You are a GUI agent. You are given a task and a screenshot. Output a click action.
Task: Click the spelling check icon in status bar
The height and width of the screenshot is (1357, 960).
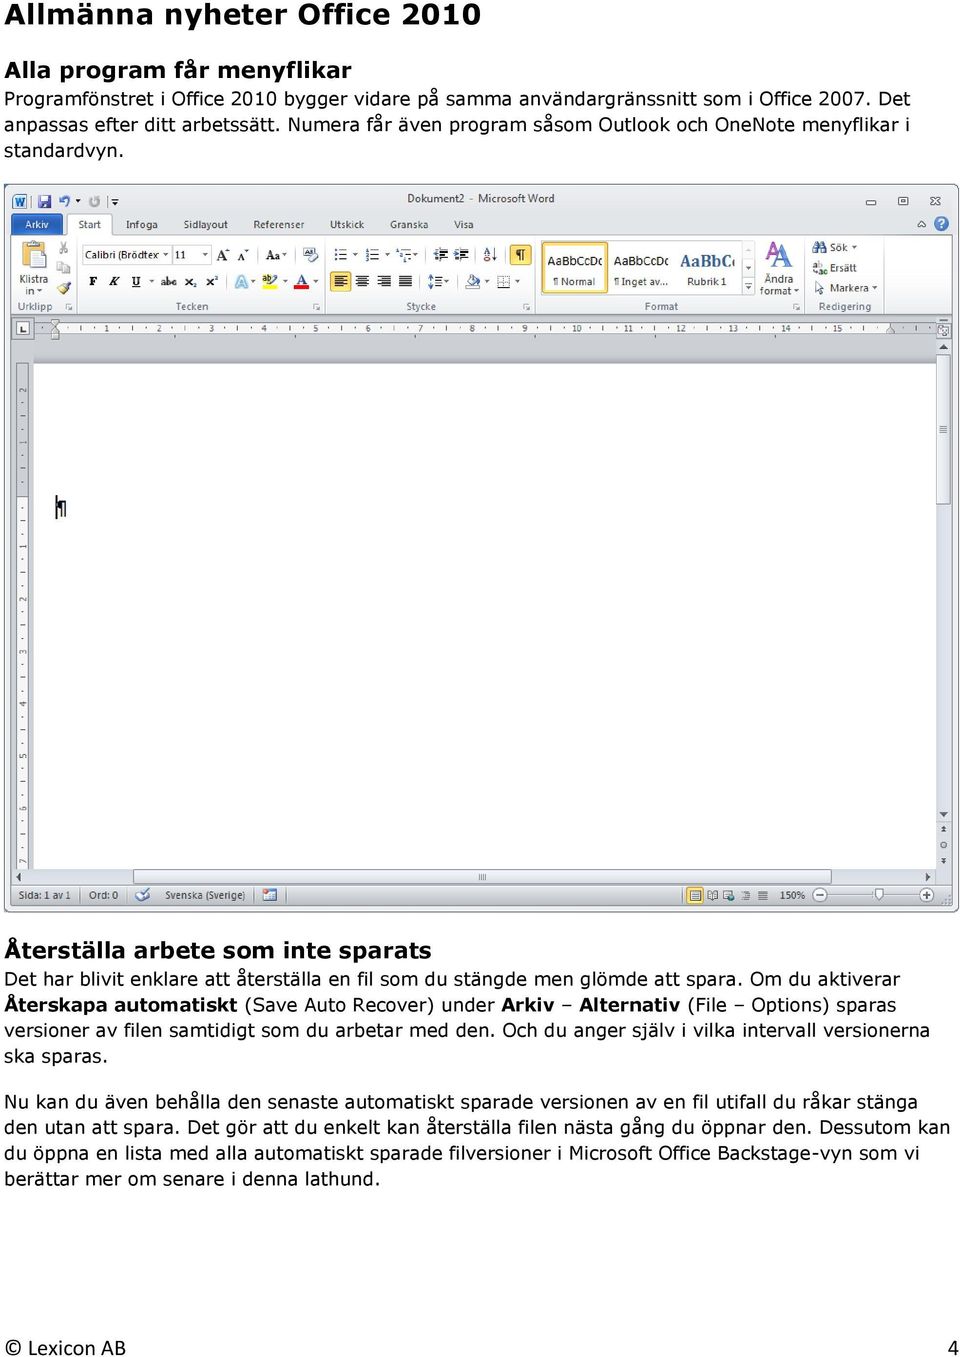(x=143, y=895)
